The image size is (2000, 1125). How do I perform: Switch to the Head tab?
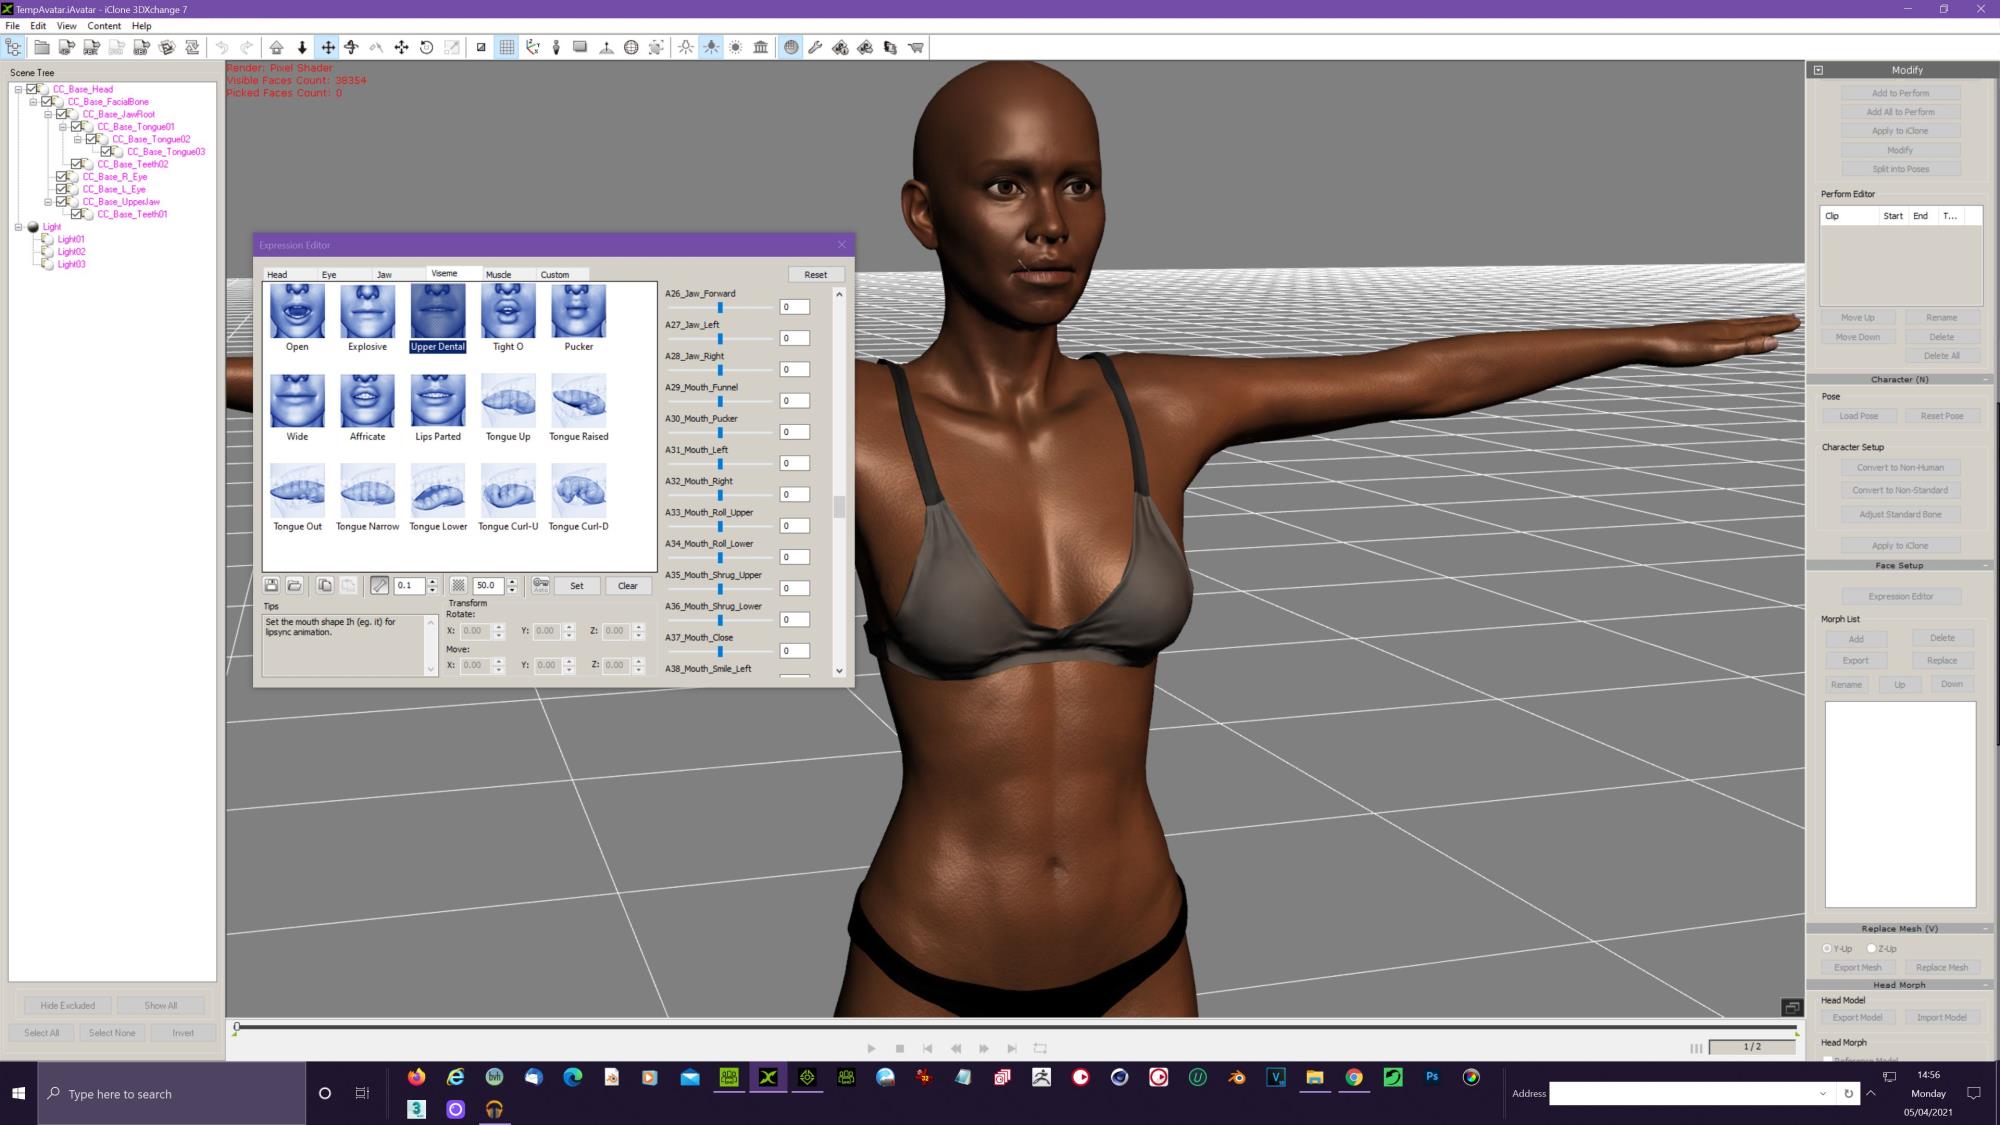point(277,274)
